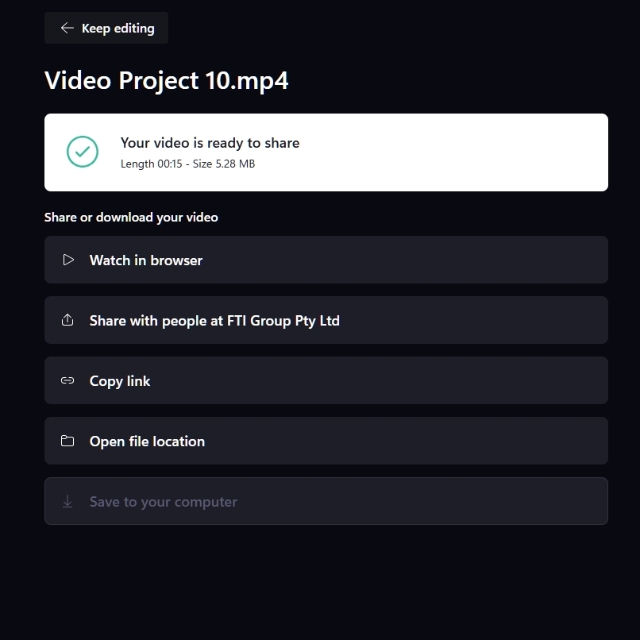Viewport: 640px width, 640px height.
Task: Click the folder icon for file location
Action: tap(67, 441)
